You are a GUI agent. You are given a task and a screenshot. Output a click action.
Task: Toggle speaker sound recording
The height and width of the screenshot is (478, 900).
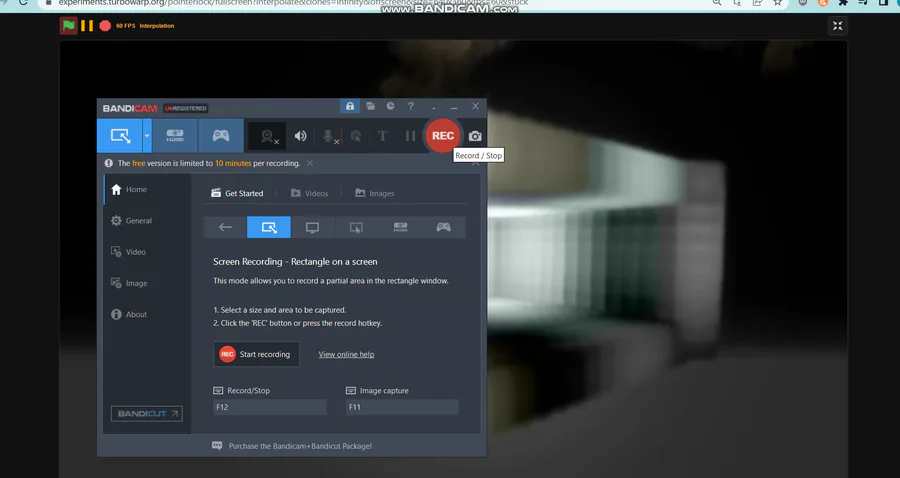[x=300, y=136]
